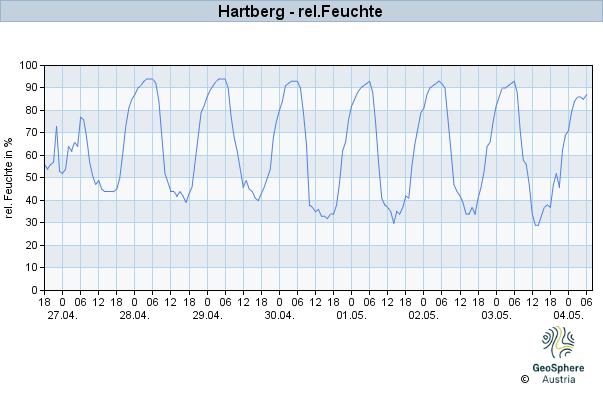Click the y-axis value 90
The height and width of the screenshot is (400, 603).
tap(32, 88)
